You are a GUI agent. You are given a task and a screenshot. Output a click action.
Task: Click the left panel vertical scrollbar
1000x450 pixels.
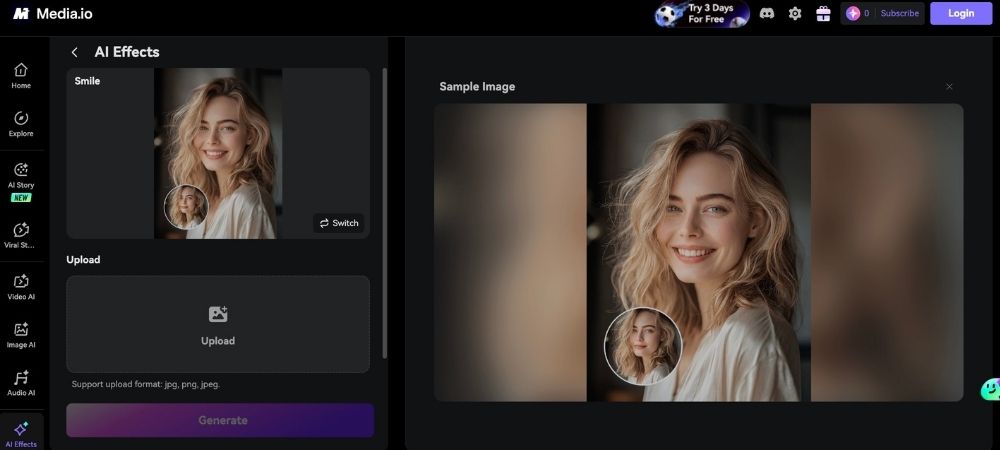tap(385, 214)
